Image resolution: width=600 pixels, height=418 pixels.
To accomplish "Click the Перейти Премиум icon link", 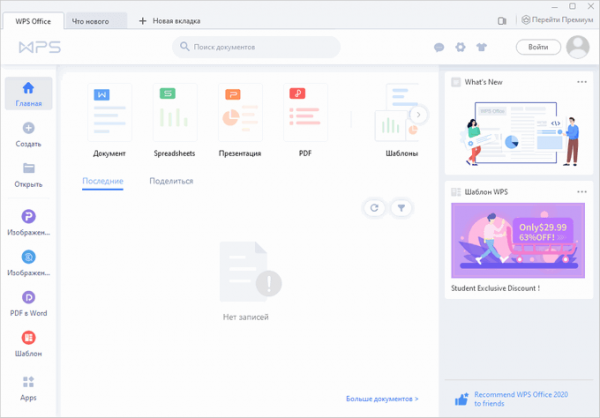I will pyautogui.click(x=557, y=20).
